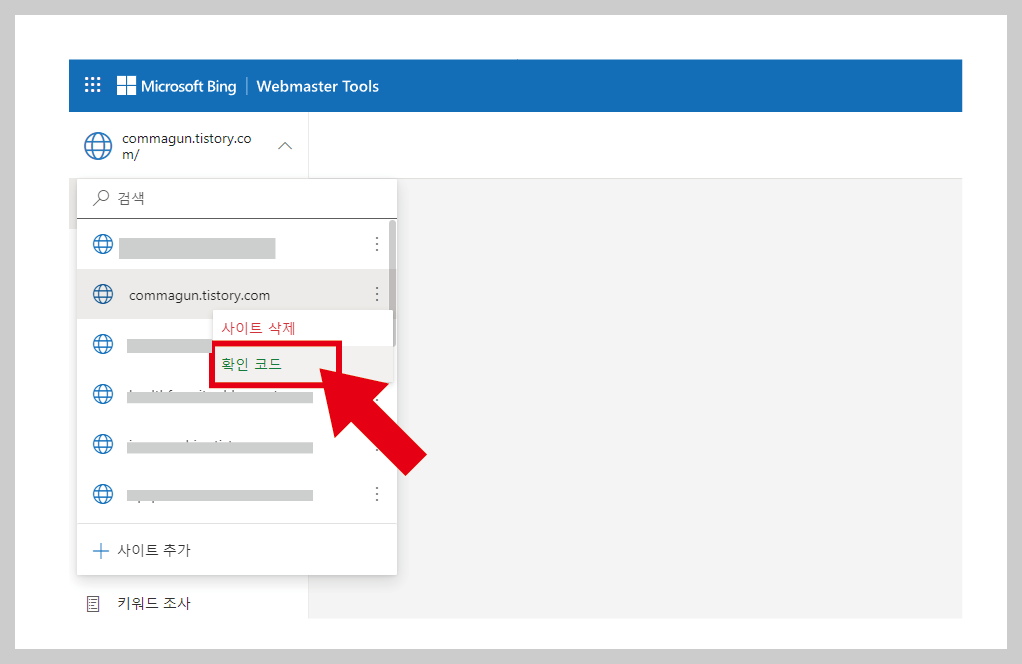Screen dimensions: 1022x664
Task: Click globe icon beside commagun.tistory.com/ selector
Action: point(98,146)
